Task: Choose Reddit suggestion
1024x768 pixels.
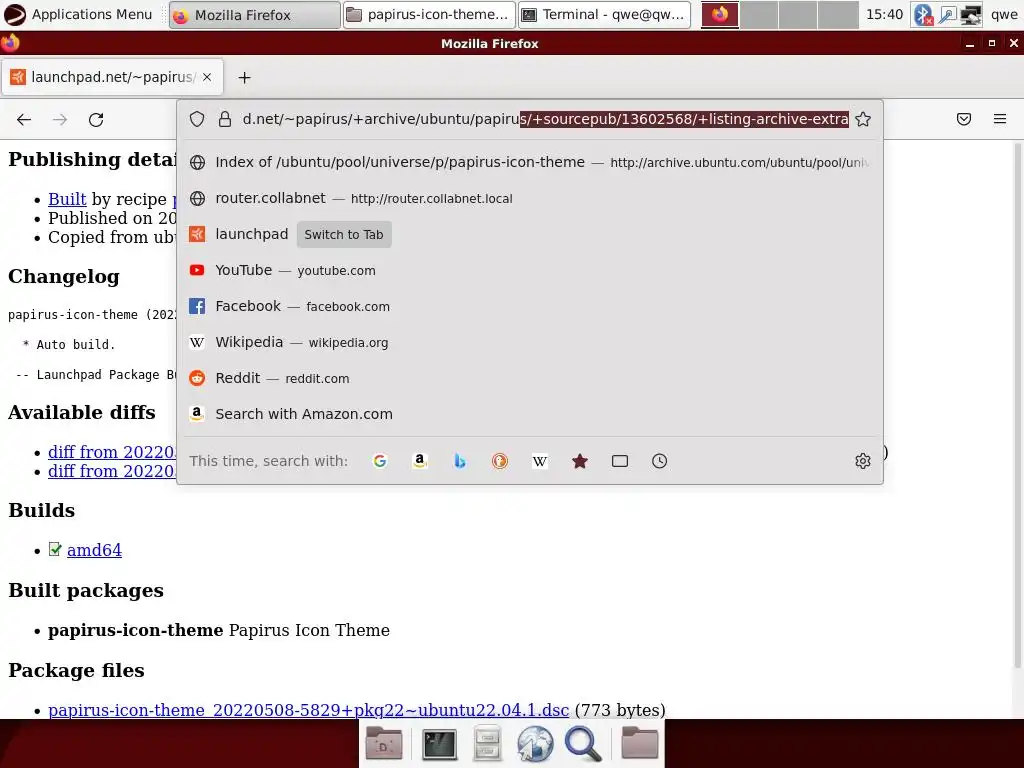Action: pos(530,378)
